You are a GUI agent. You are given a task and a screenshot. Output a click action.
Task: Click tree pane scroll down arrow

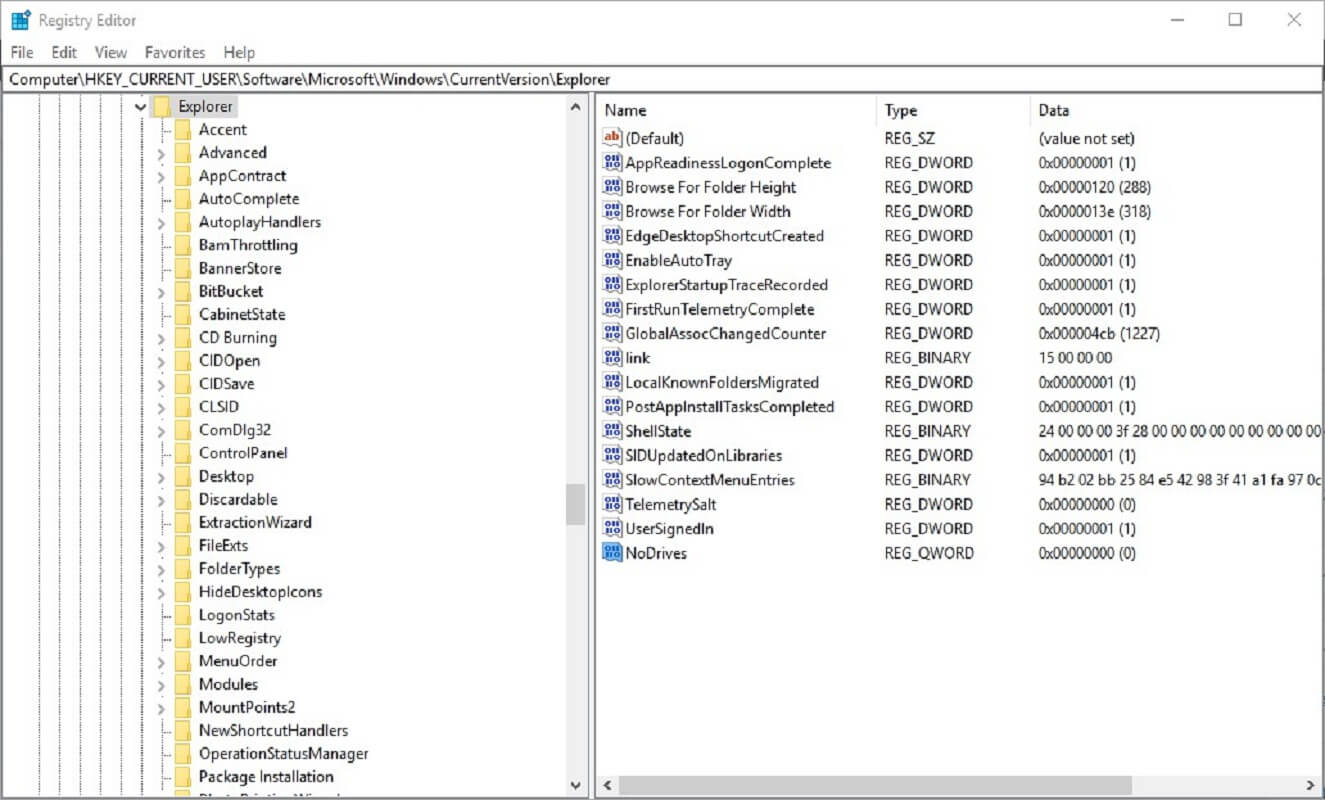click(575, 785)
